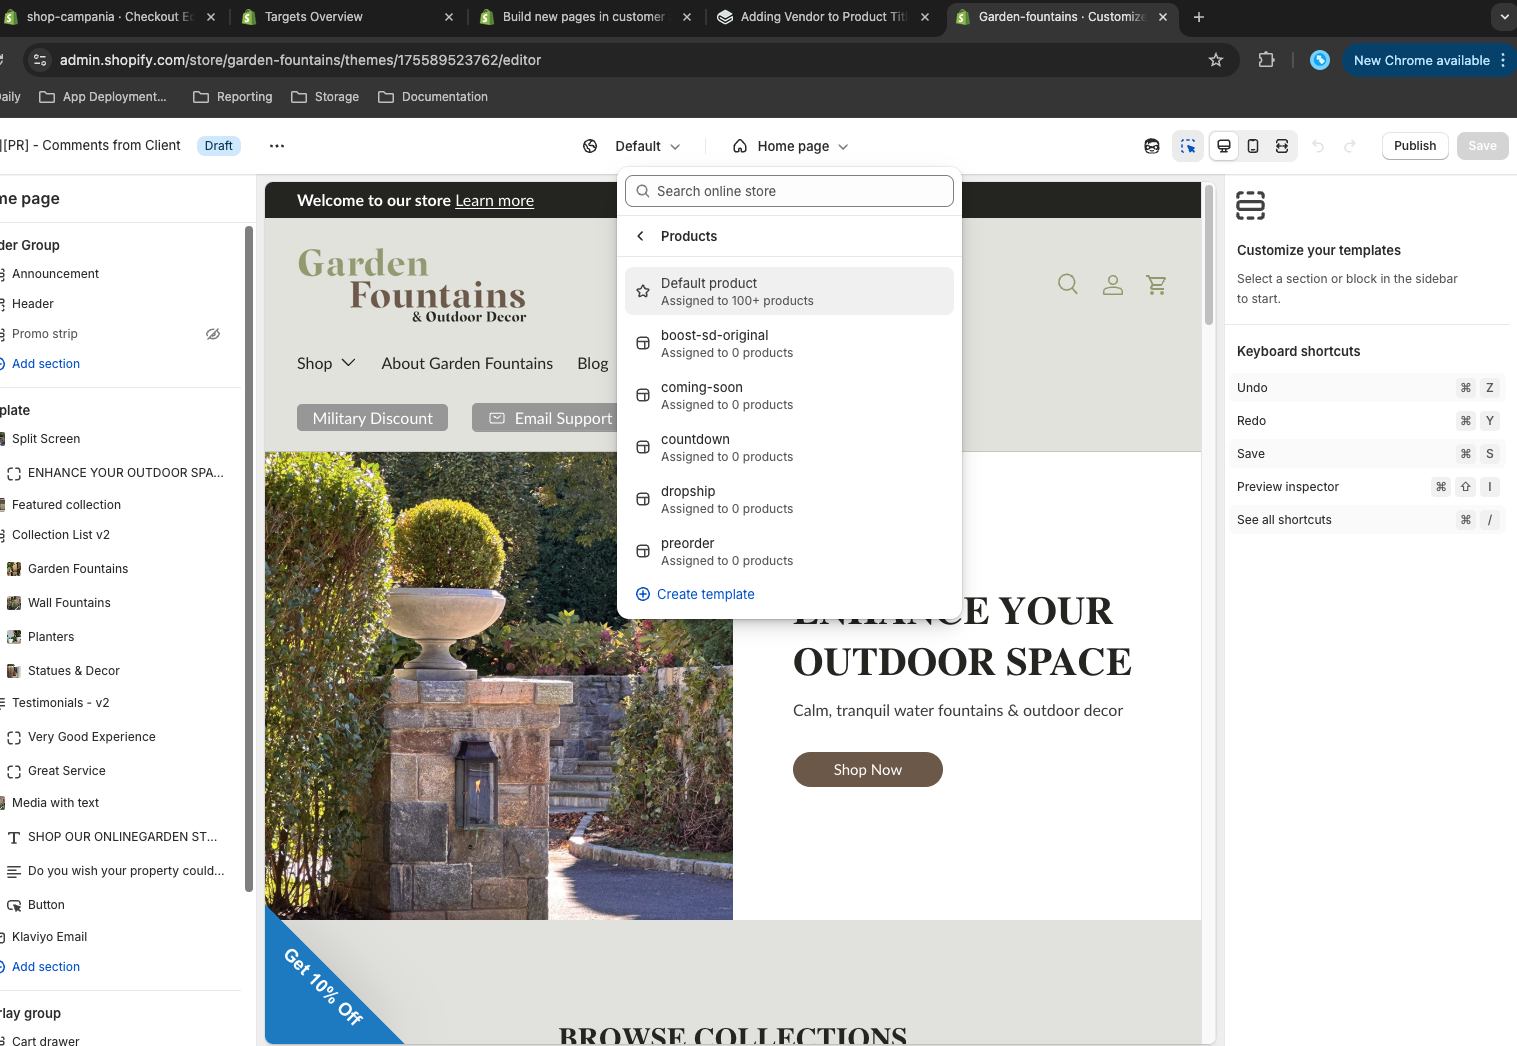Click the Create template link

tap(705, 594)
